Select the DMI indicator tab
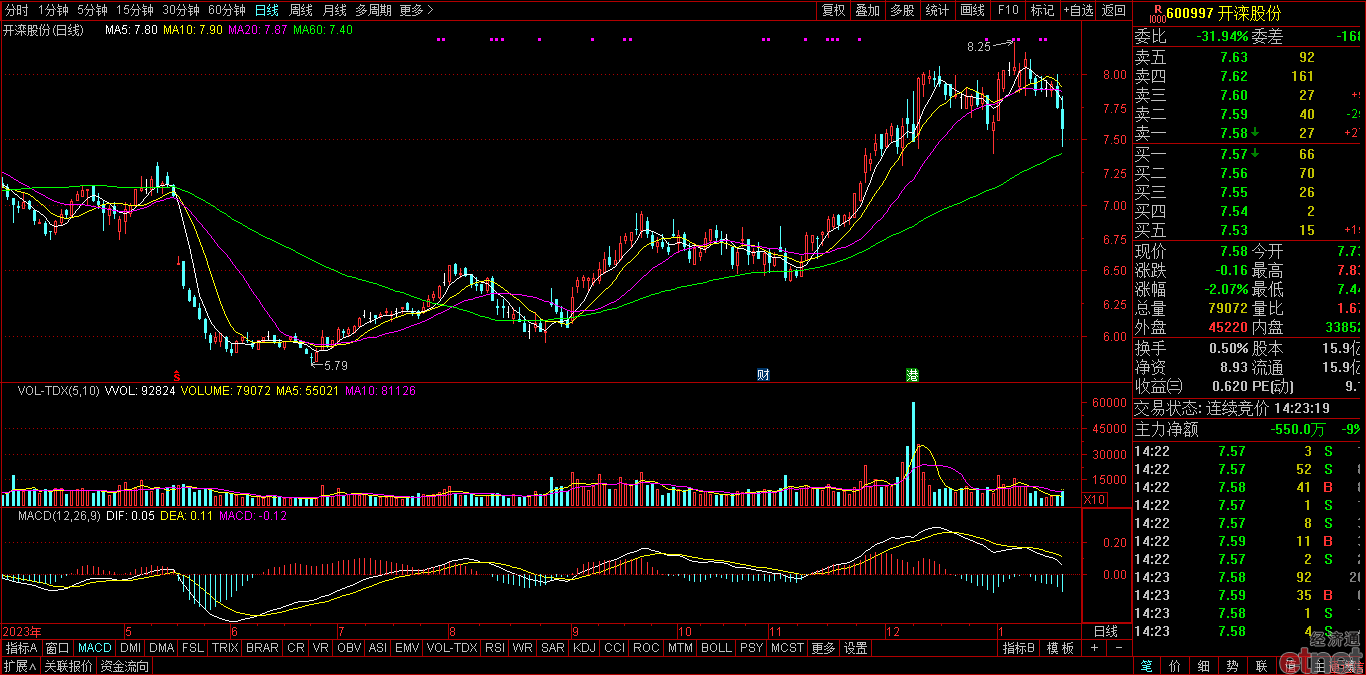Screen dimensions: 1366x675 tap(130, 648)
